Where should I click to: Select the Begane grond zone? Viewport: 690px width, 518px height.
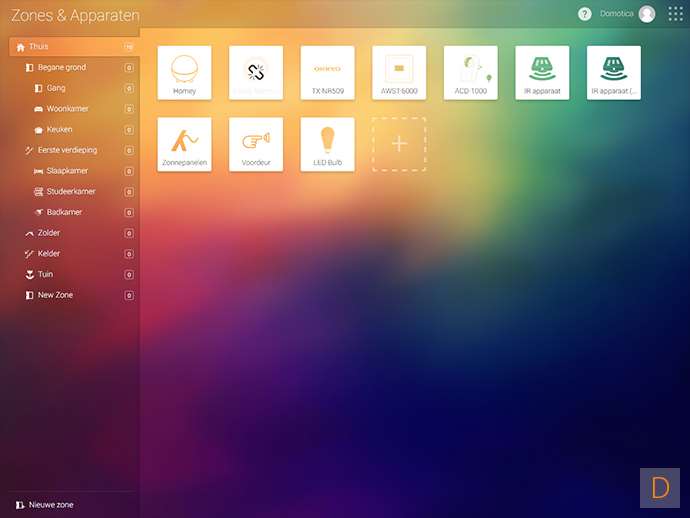tap(74, 67)
